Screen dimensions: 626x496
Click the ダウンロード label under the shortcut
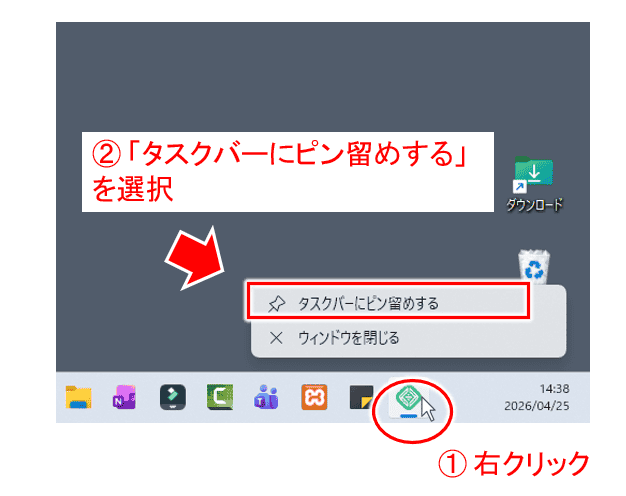(x=534, y=205)
